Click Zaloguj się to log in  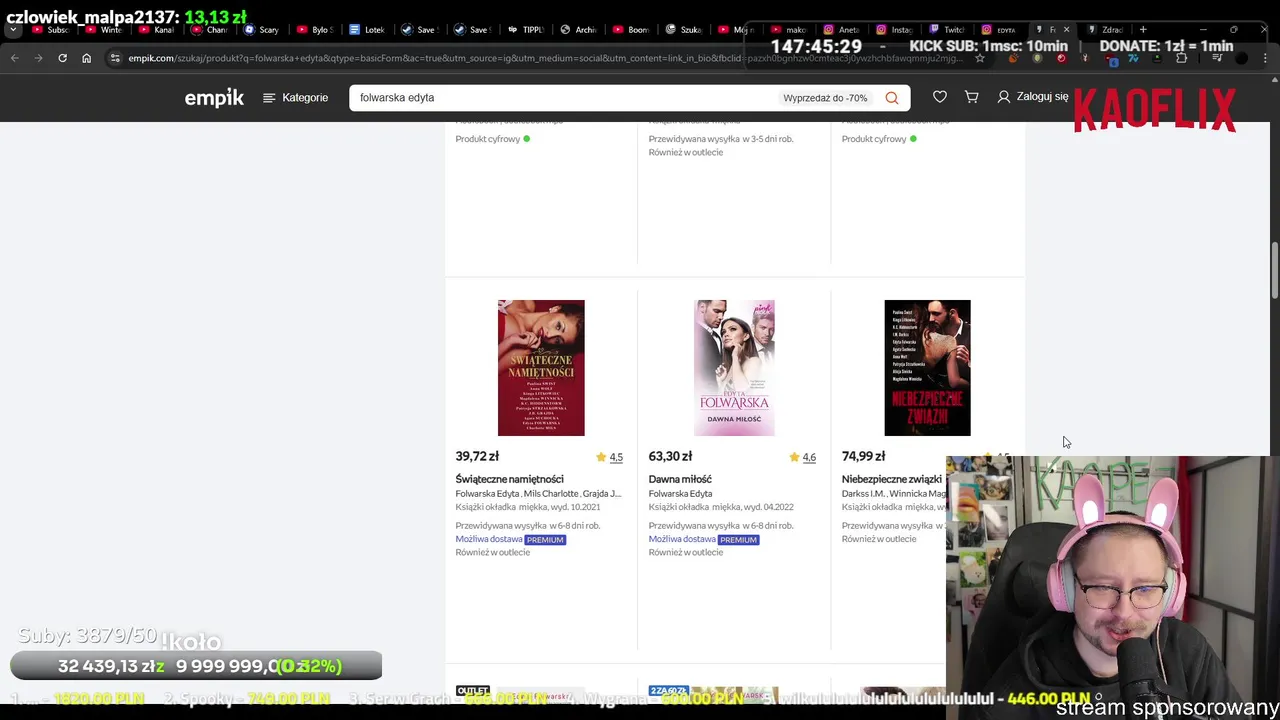click(1033, 97)
